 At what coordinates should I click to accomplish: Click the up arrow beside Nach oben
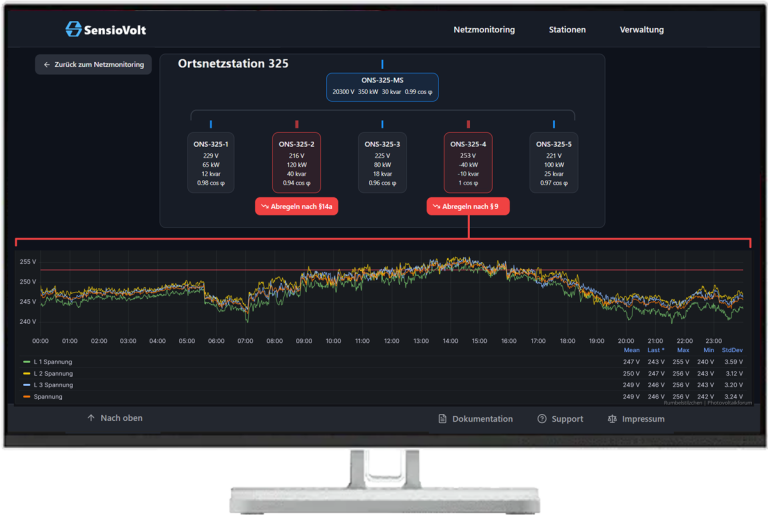tap(91, 418)
